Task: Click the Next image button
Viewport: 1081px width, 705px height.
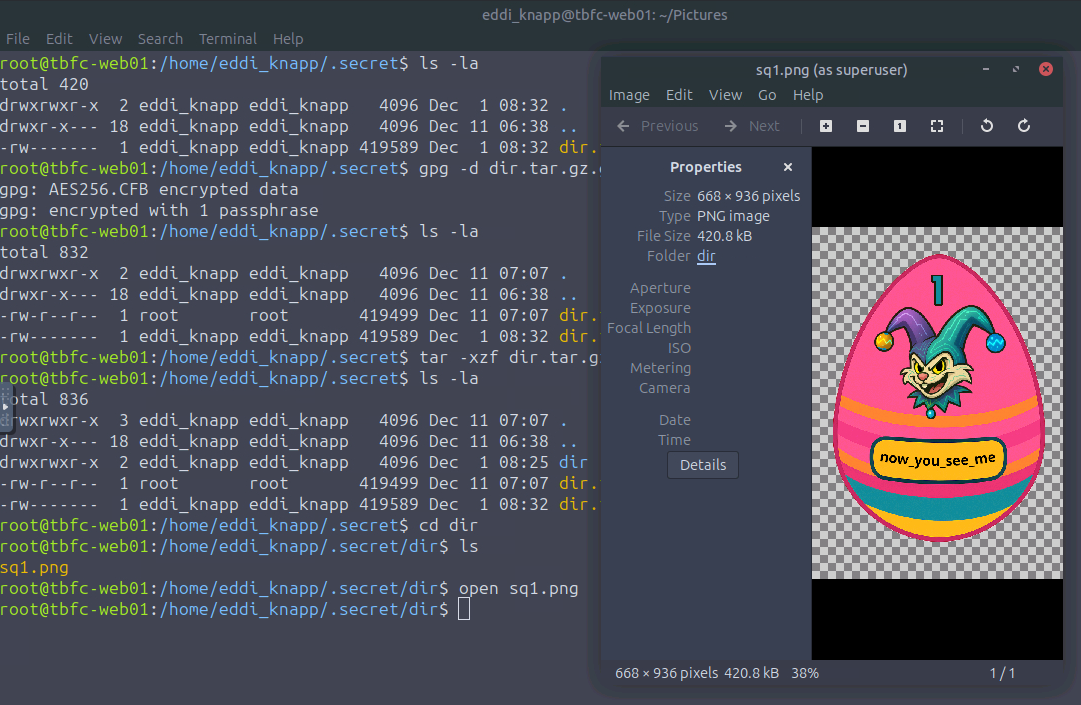Action: pos(752,126)
